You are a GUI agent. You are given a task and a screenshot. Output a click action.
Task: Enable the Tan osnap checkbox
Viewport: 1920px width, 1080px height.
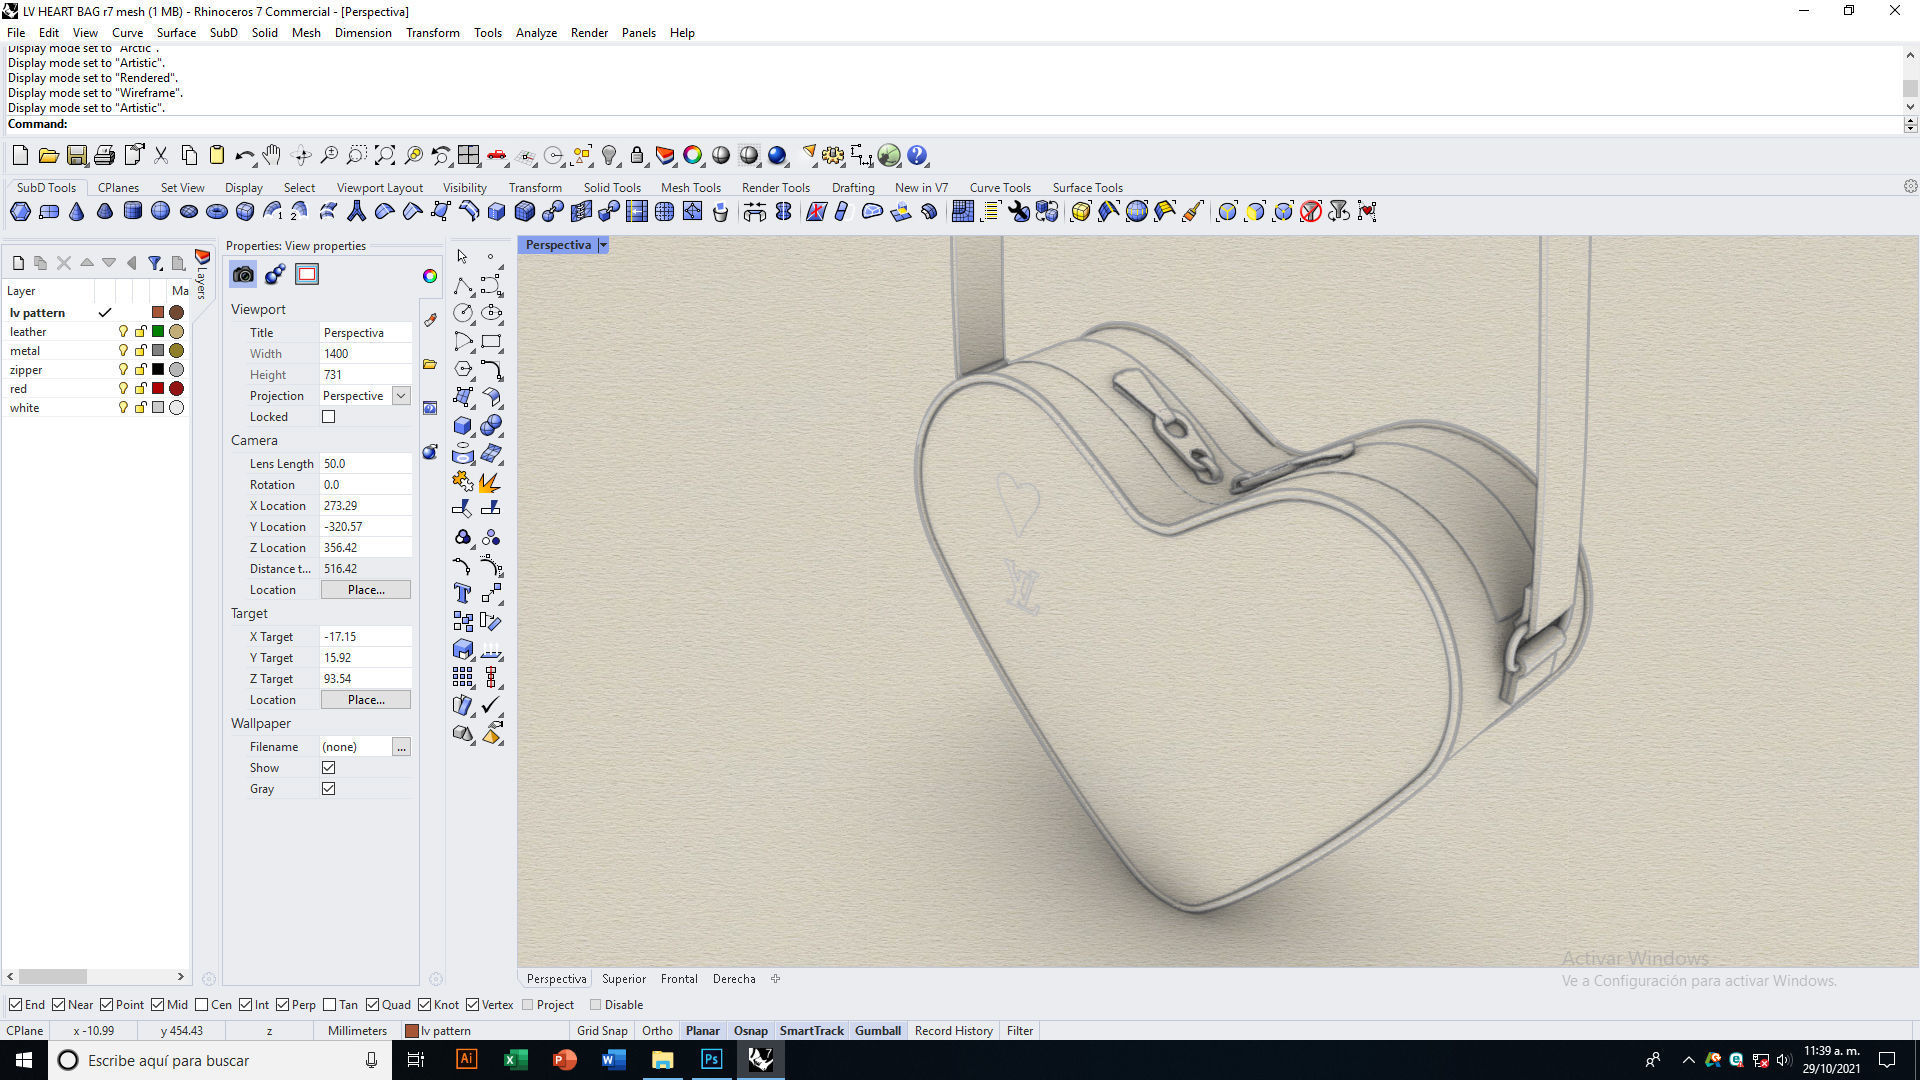point(329,1005)
